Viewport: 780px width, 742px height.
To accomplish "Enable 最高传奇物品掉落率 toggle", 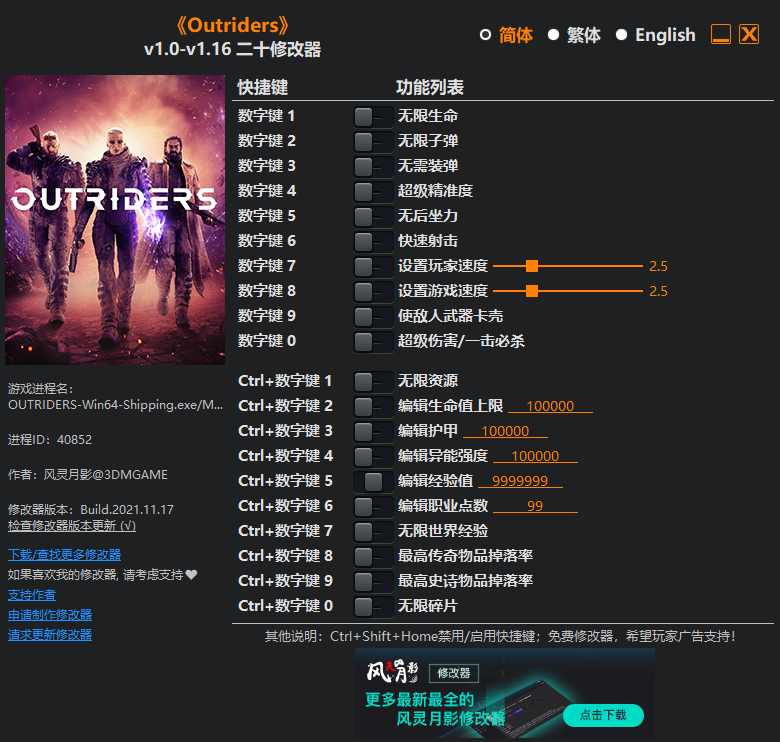I will 373,556.
